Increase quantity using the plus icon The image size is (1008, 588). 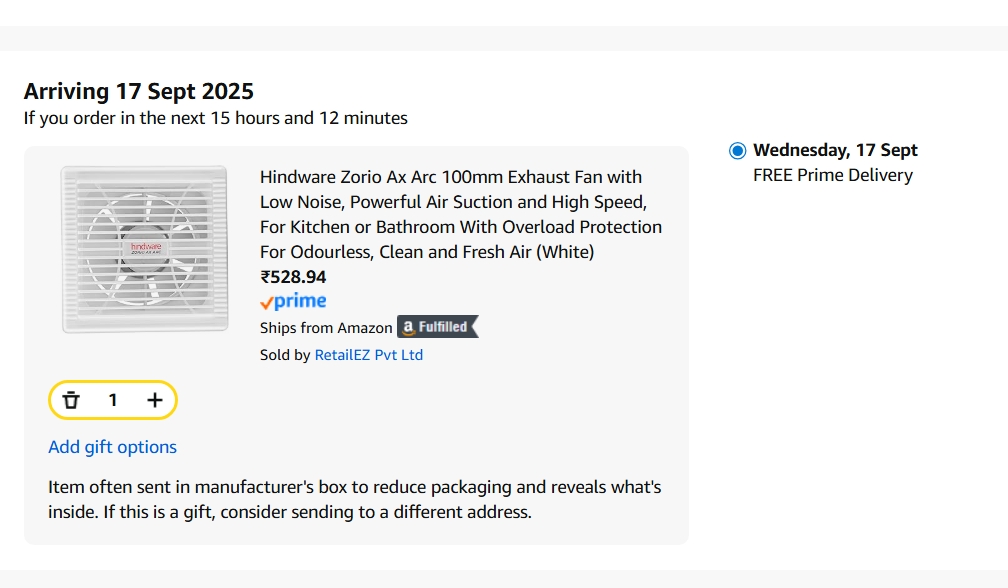pyautogui.click(x=155, y=399)
